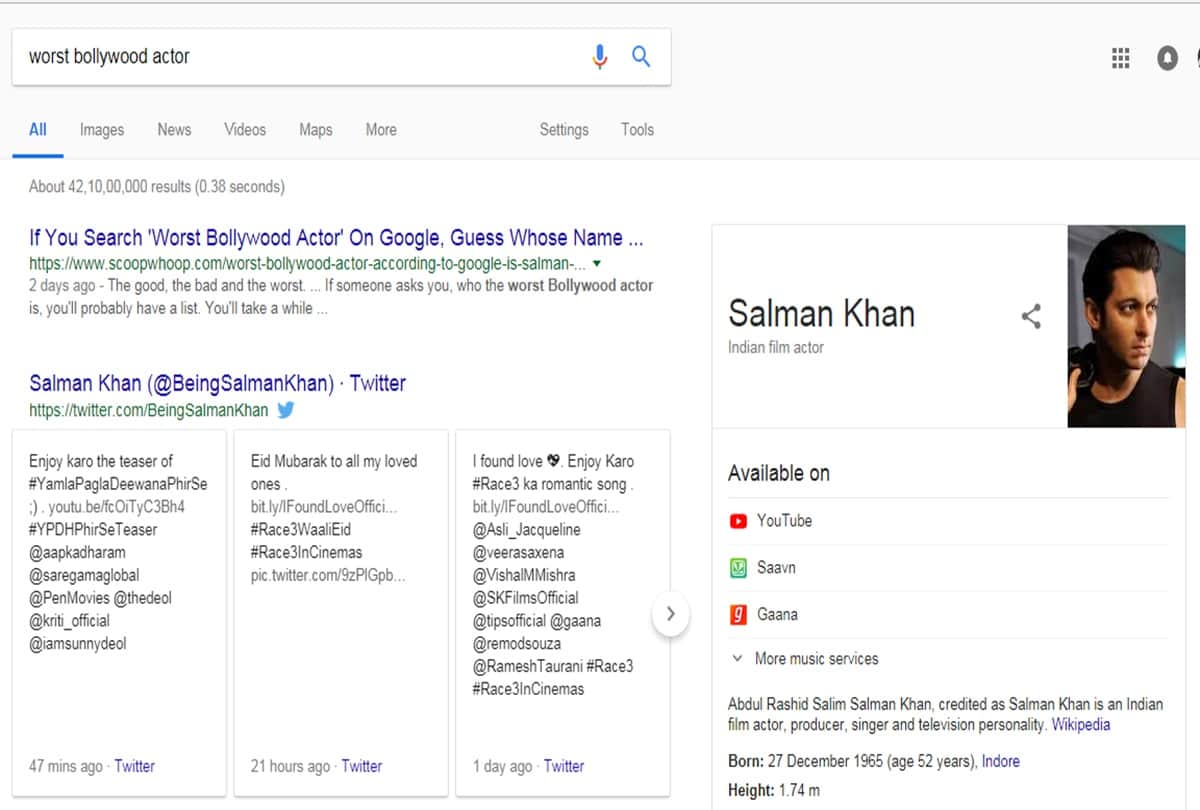Show next tweets with carousel arrow
Screen dimensions: 1200x810
pyautogui.click(x=670, y=614)
